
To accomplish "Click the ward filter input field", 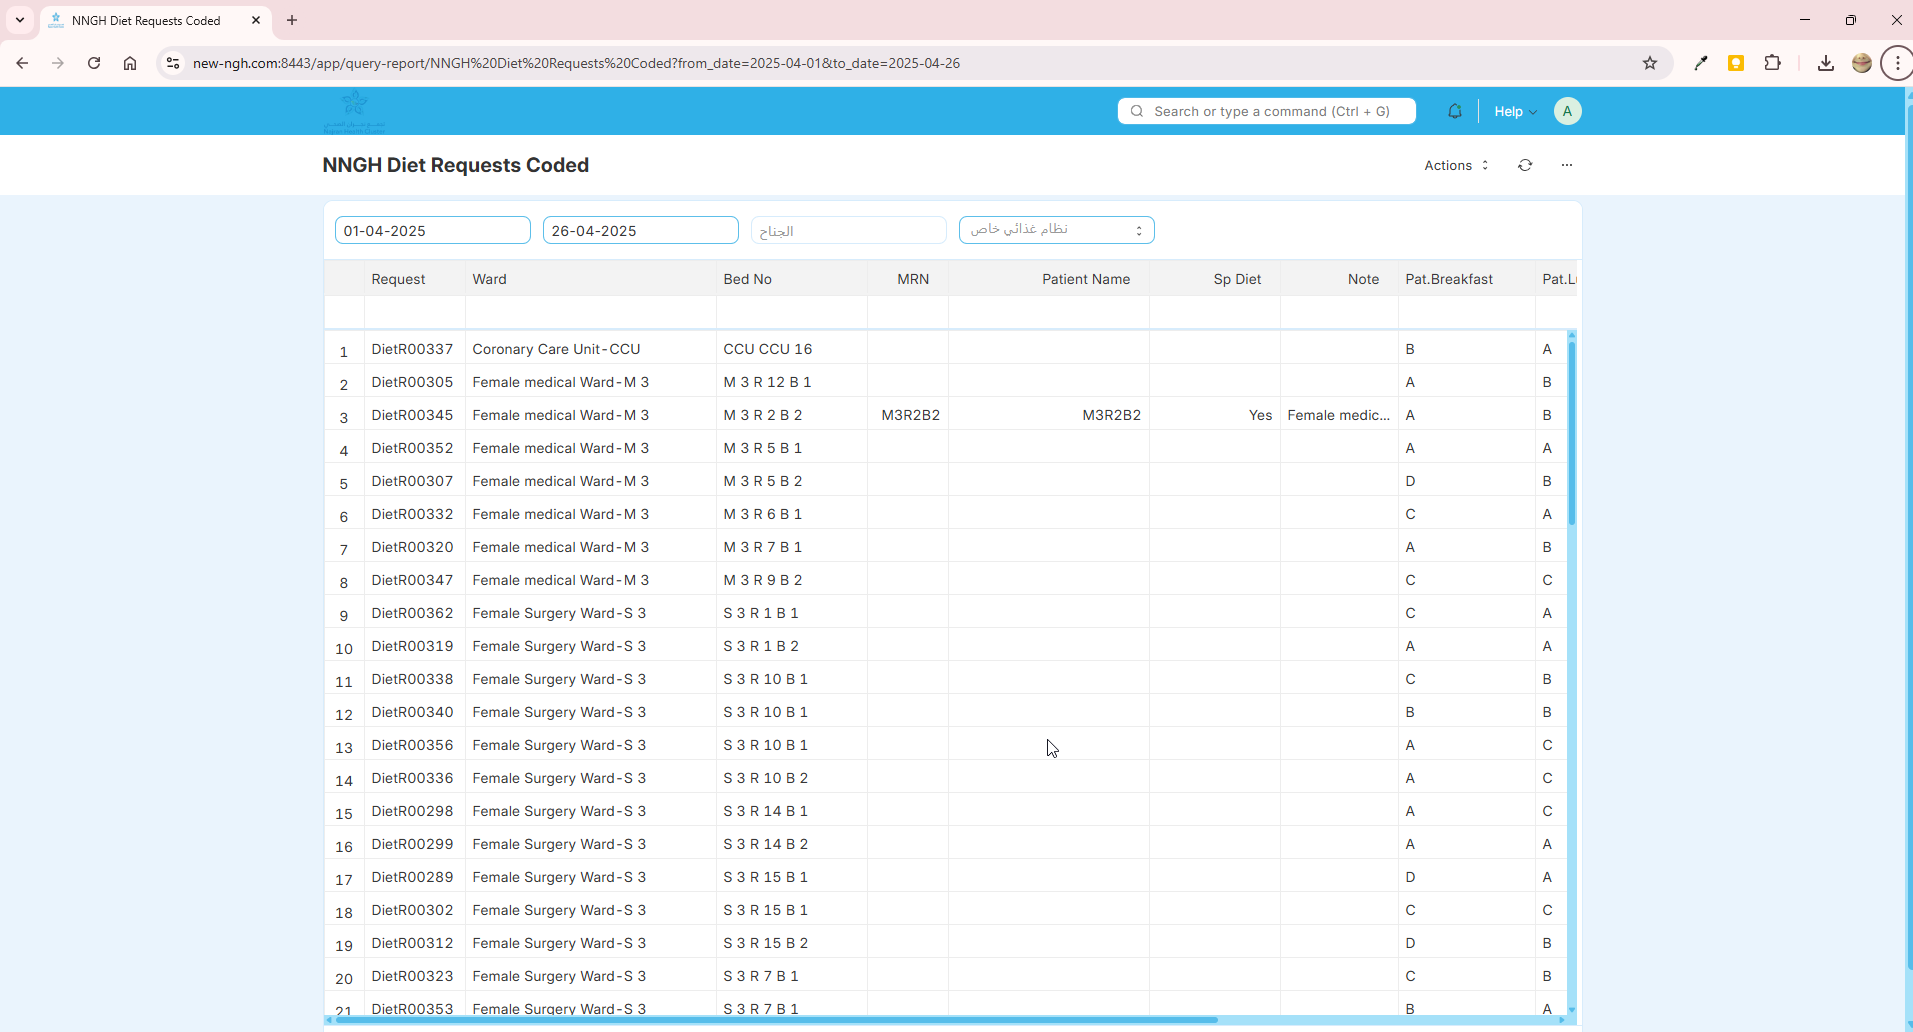I will point(849,230).
